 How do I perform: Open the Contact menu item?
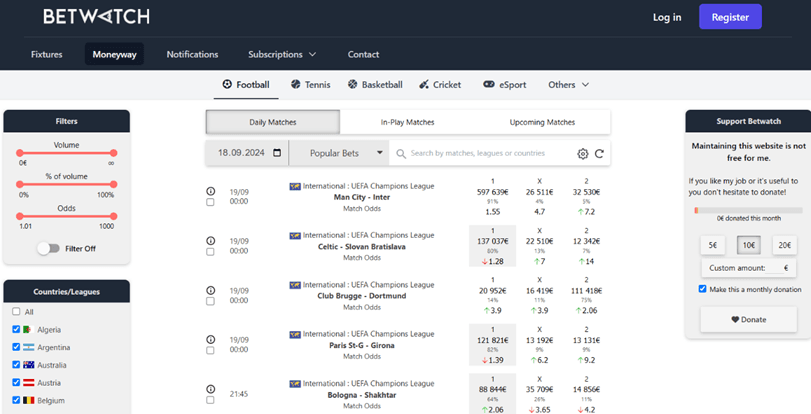point(363,54)
